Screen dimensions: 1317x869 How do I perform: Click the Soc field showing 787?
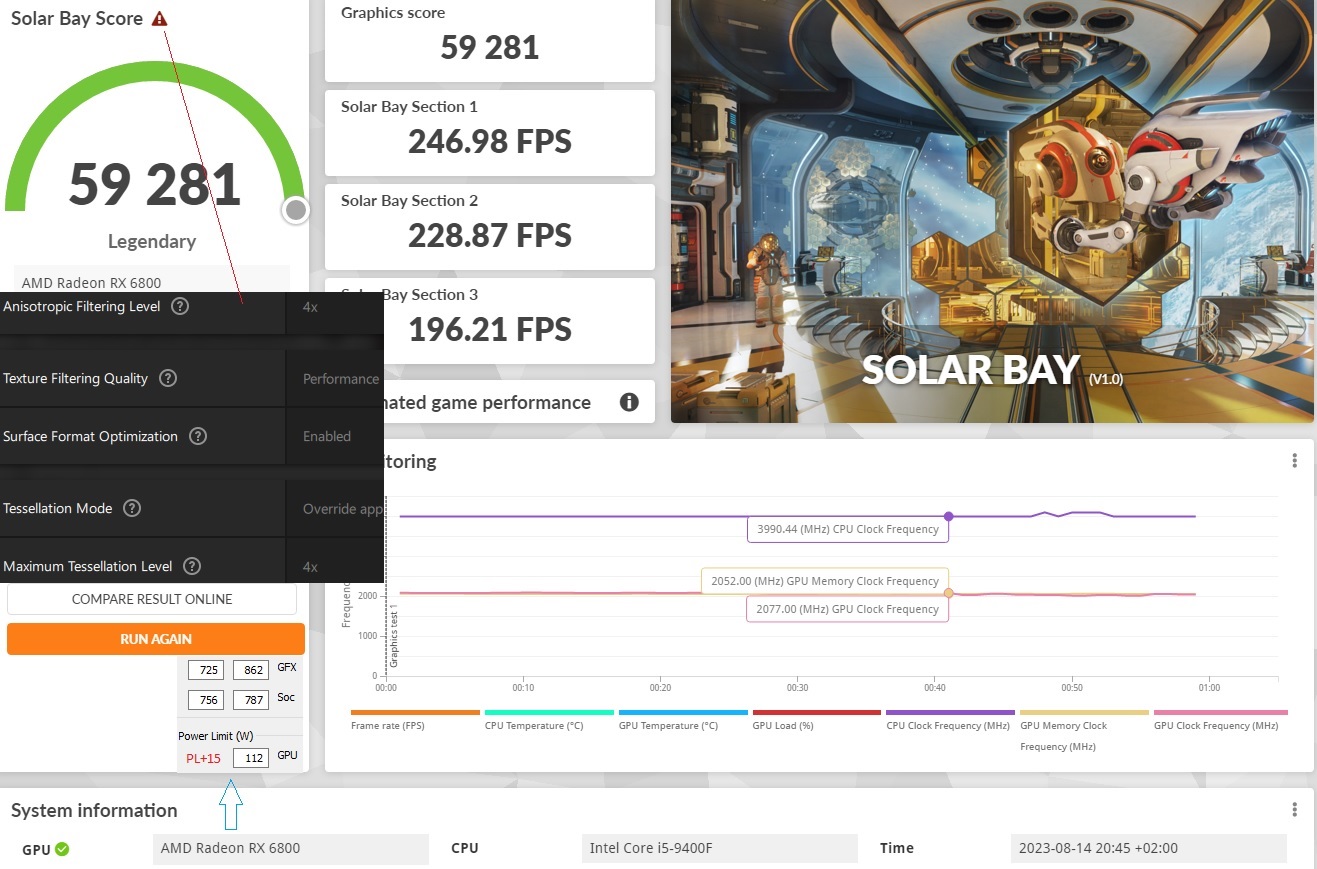pyautogui.click(x=251, y=700)
